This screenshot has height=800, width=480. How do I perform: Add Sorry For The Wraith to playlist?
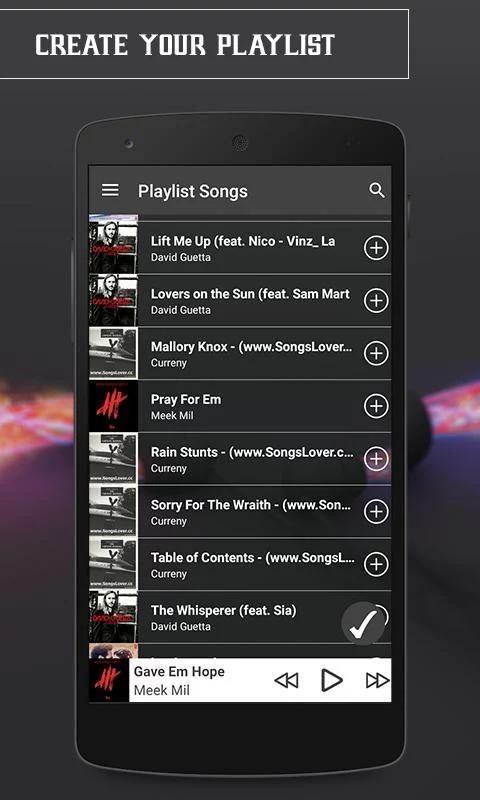pos(376,511)
